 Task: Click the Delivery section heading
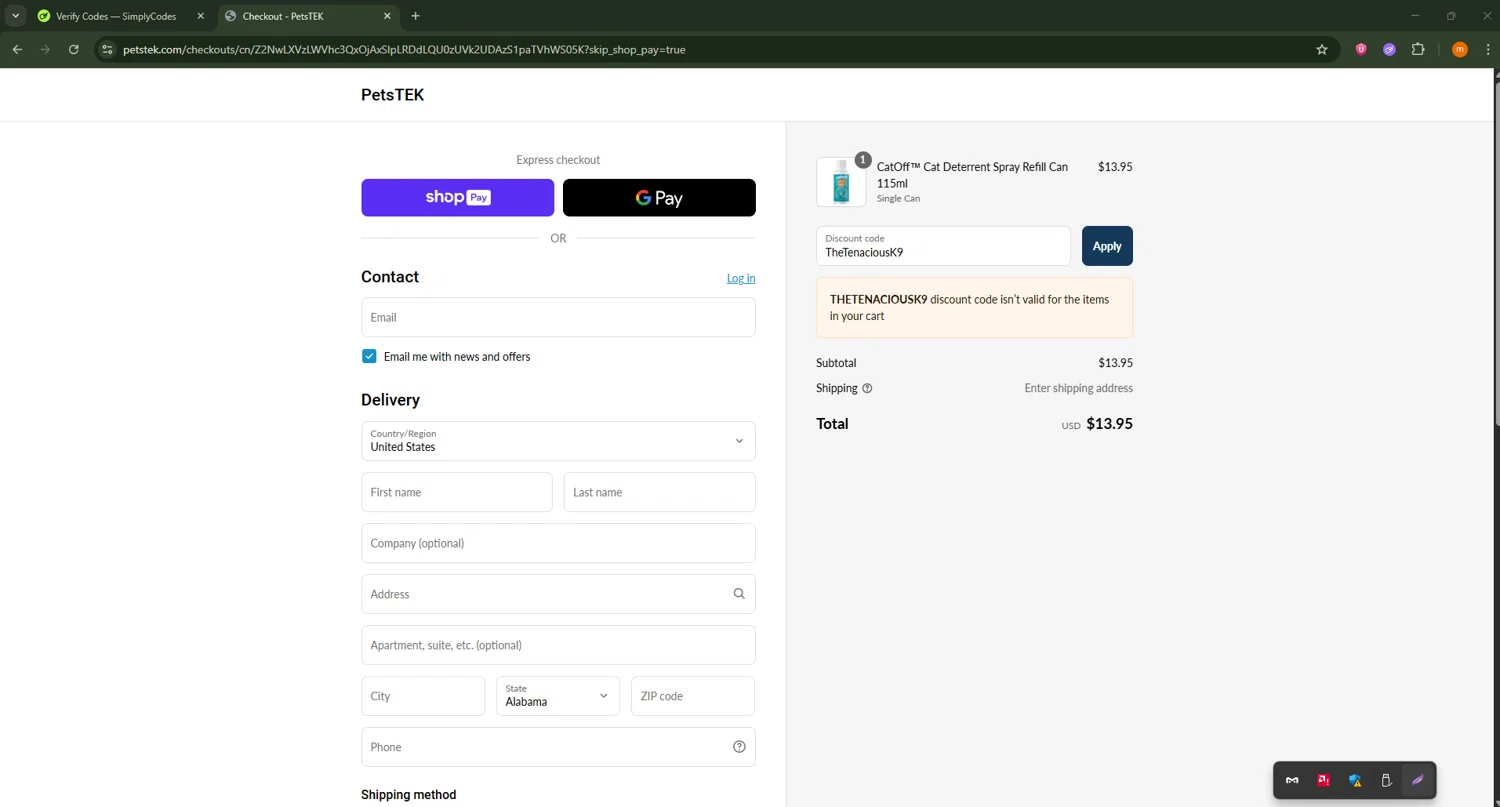390,400
